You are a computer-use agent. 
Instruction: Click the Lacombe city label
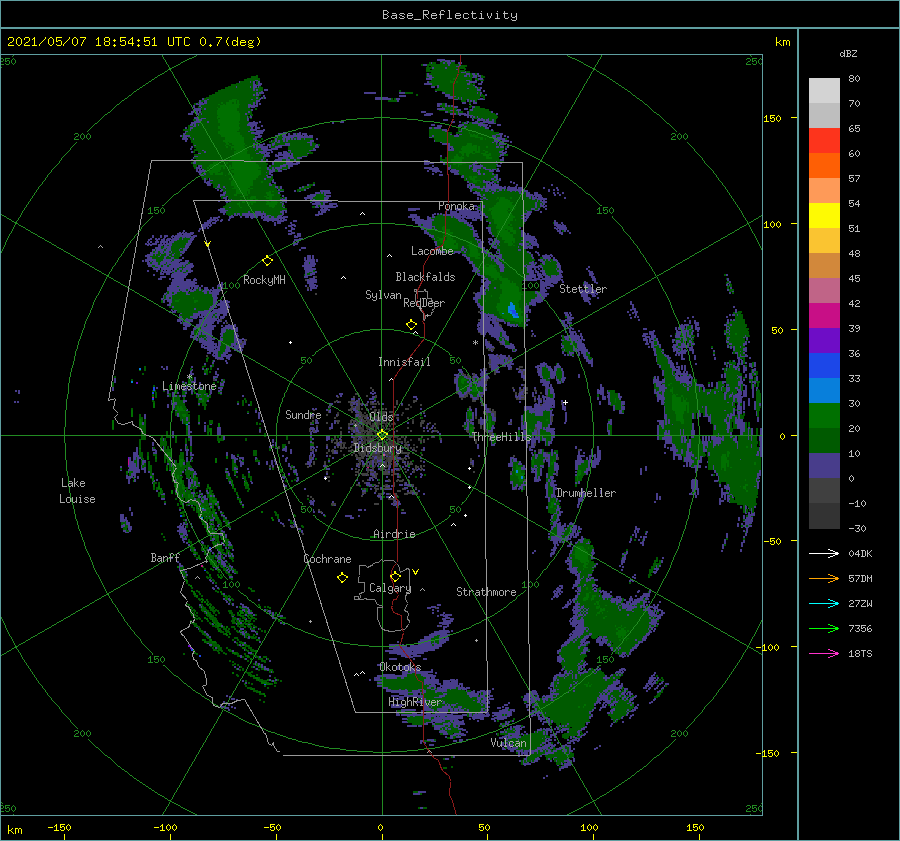pos(432,251)
